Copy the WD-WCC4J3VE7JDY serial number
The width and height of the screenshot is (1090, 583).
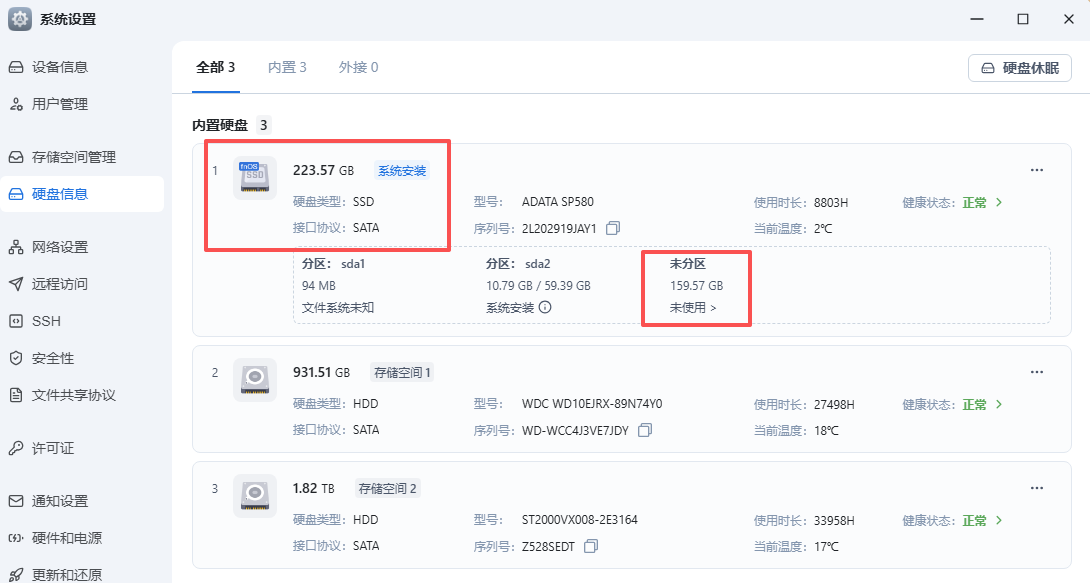(645, 430)
